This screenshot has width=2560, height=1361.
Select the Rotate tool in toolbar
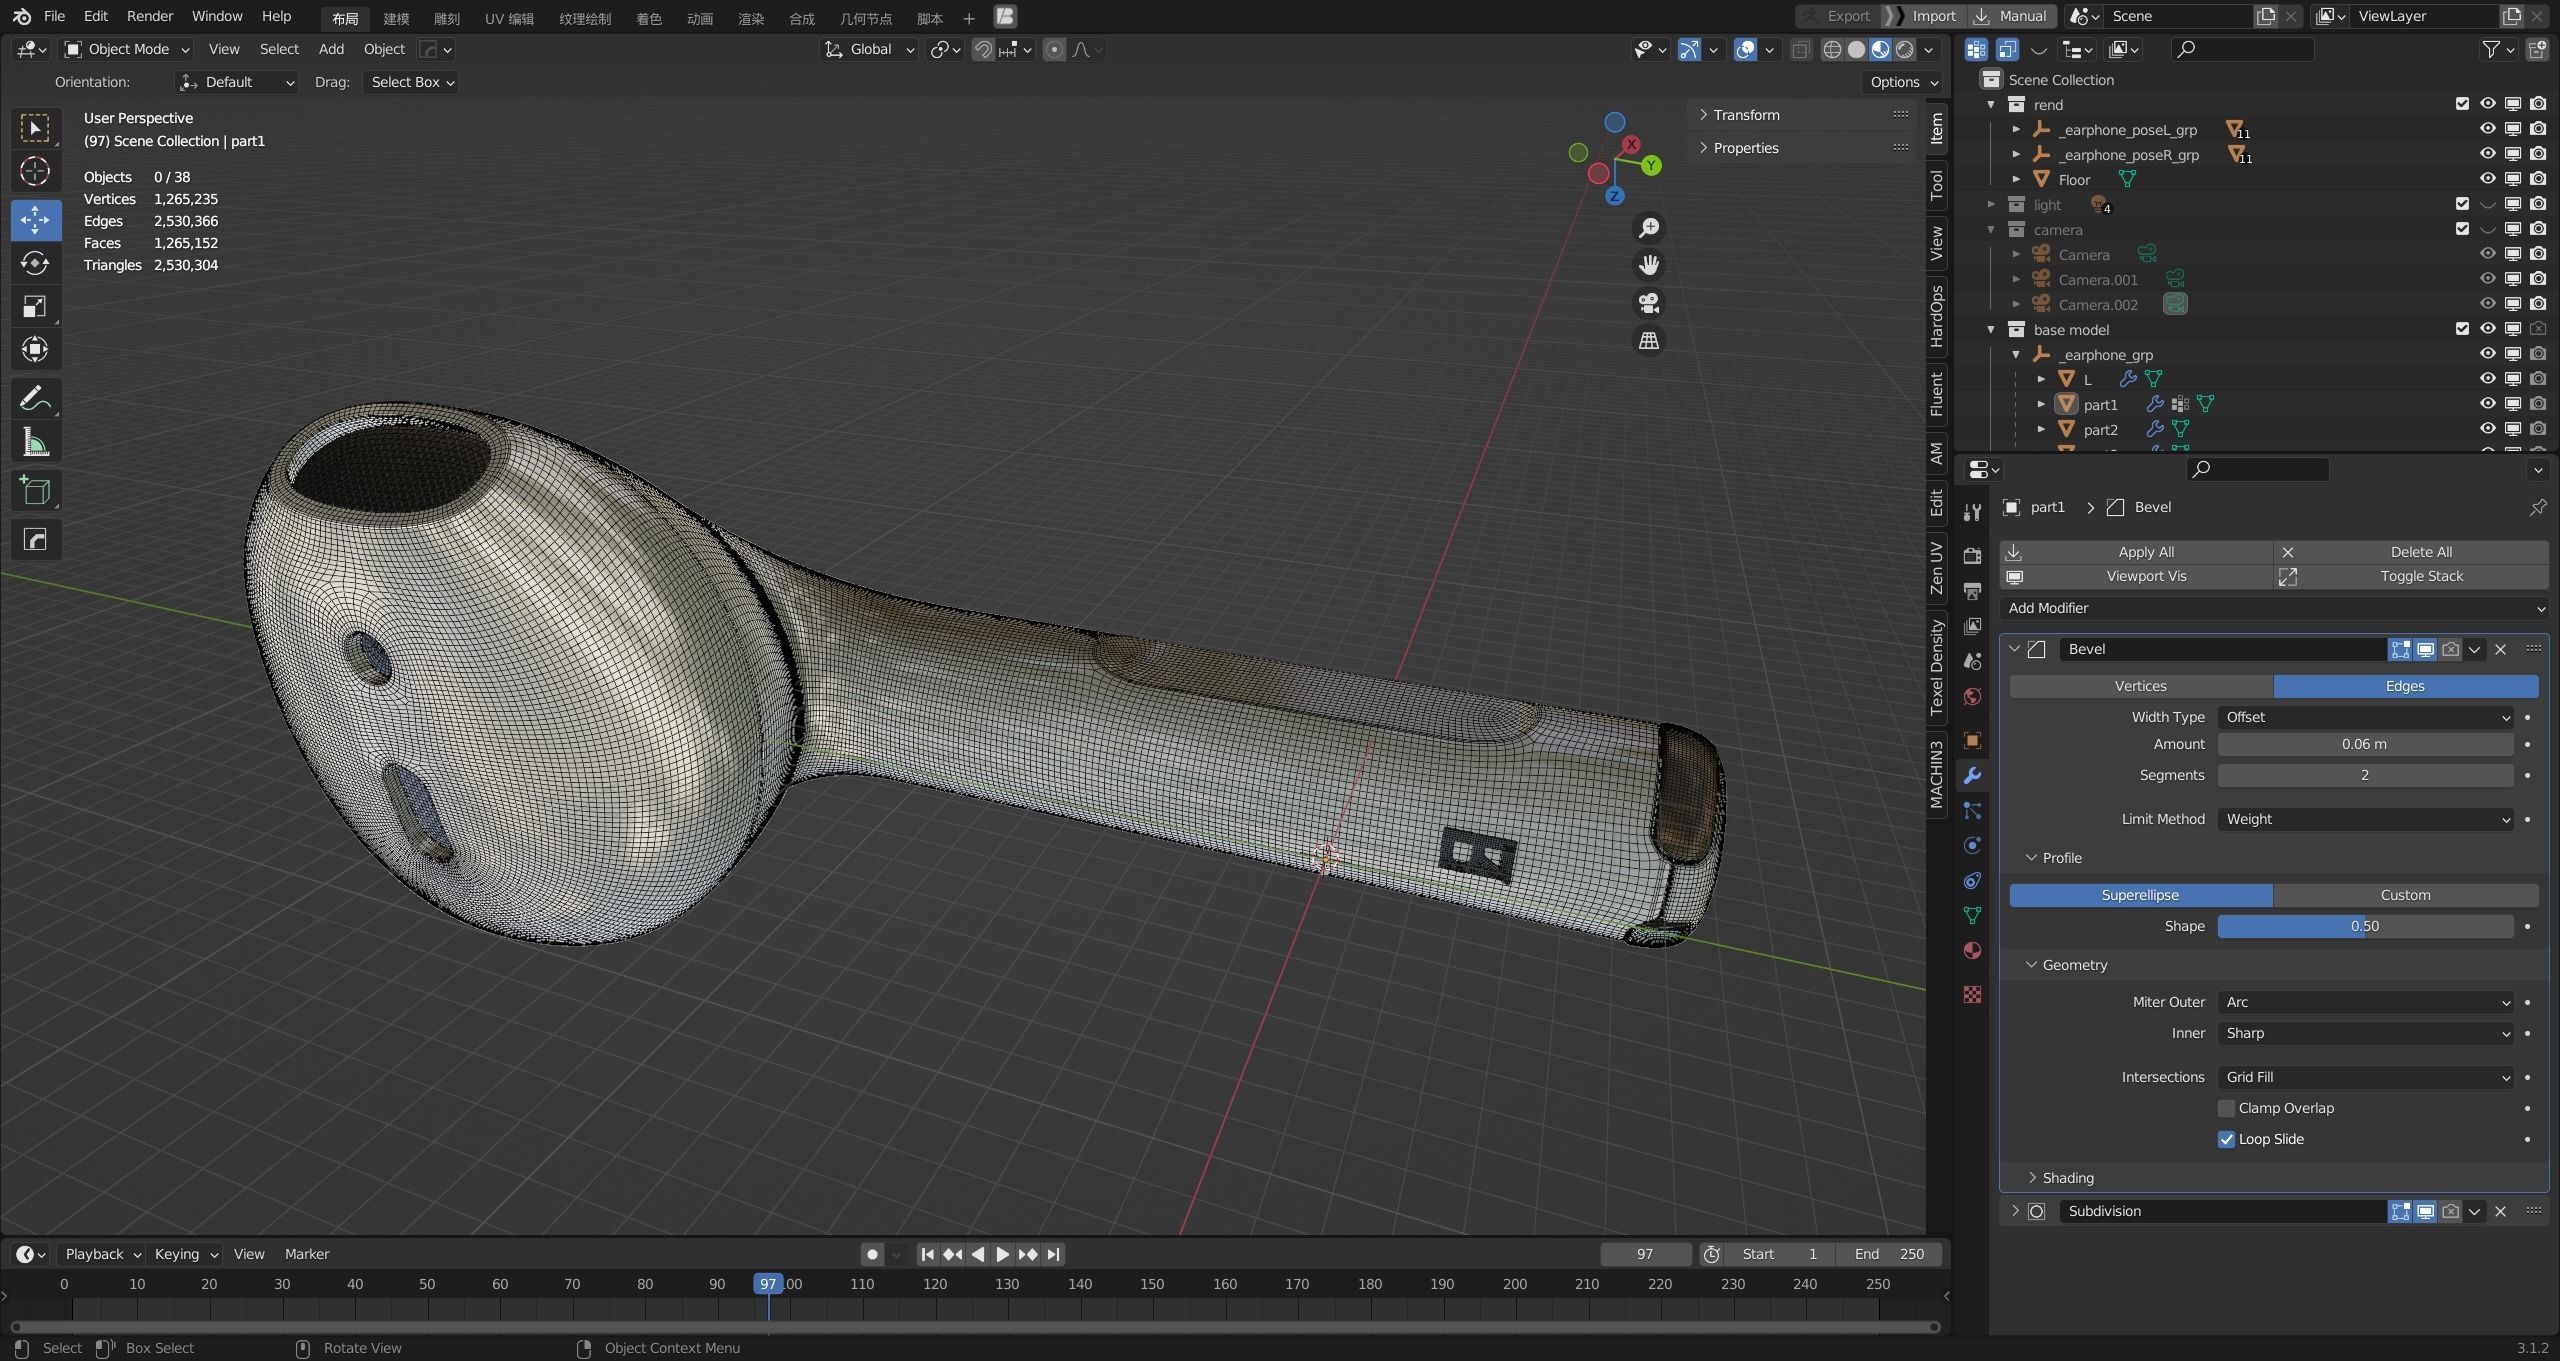pyautogui.click(x=35, y=263)
